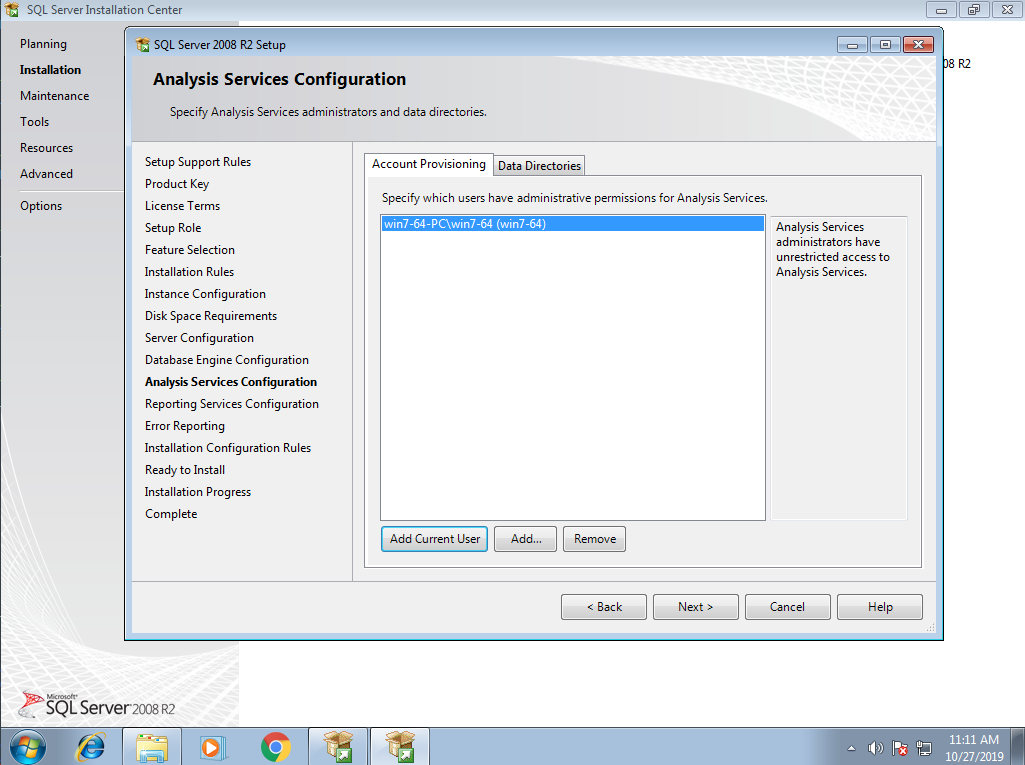Click the Reporting Services Configuration step
This screenshot has width=1025, height=765.
232,404
